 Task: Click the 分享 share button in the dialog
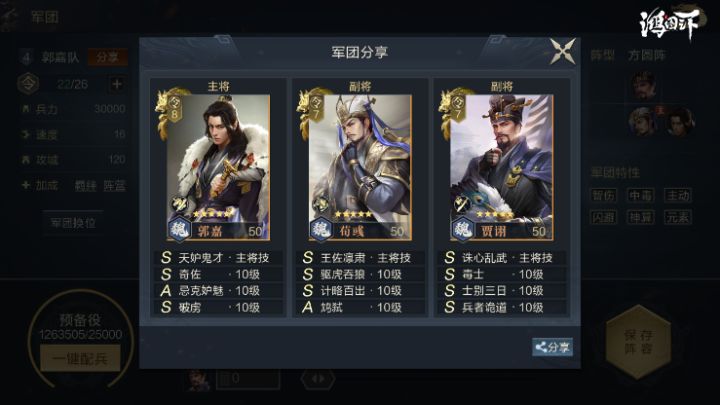pos(552,347)
